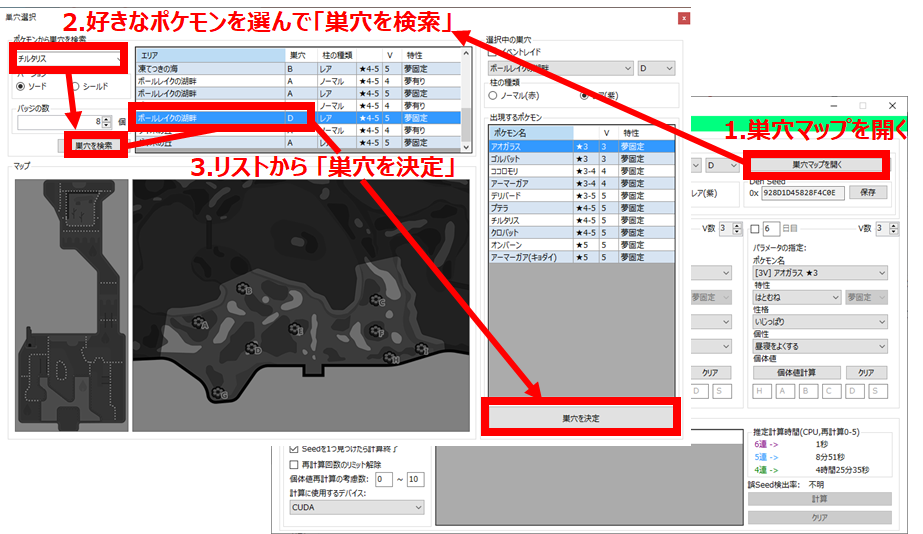Select プテラ row in Pokémon list
Image resolution: width=923 pixels, height=534 pixels.
(x=582, y=208)
